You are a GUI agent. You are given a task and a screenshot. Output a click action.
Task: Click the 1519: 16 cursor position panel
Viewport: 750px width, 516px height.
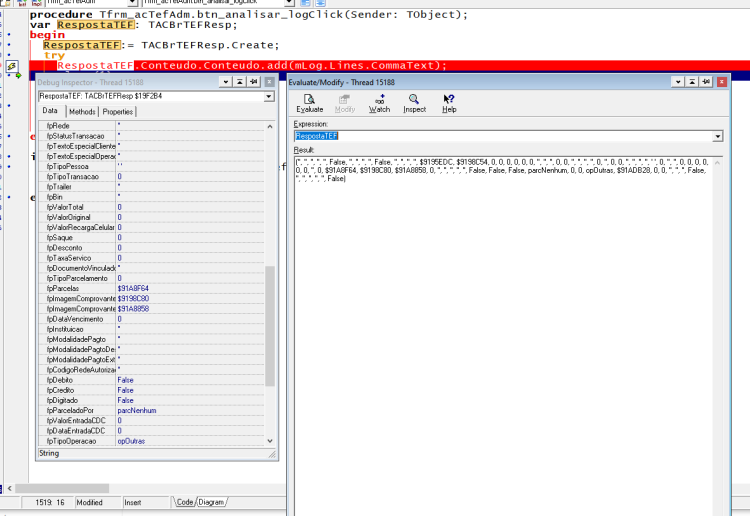click(50, 502)
